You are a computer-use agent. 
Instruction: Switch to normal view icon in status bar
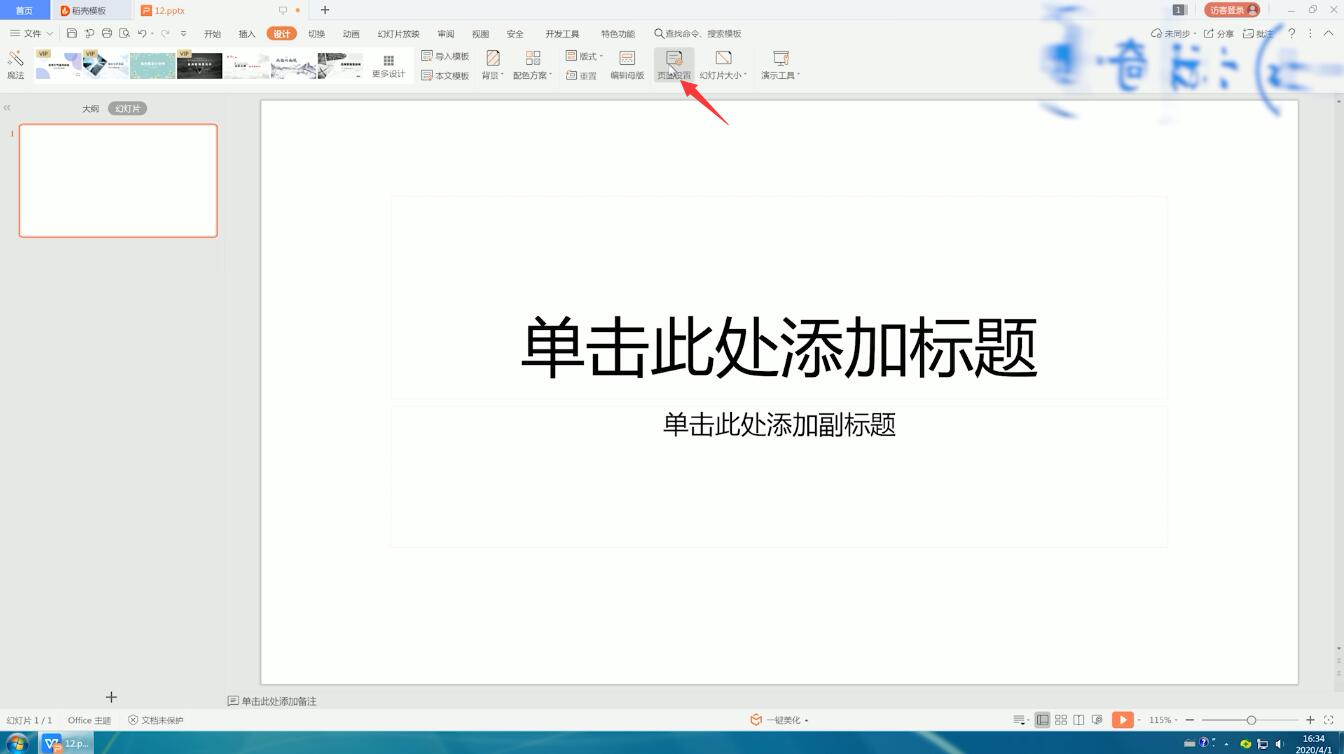click(x=1042, y=720)
